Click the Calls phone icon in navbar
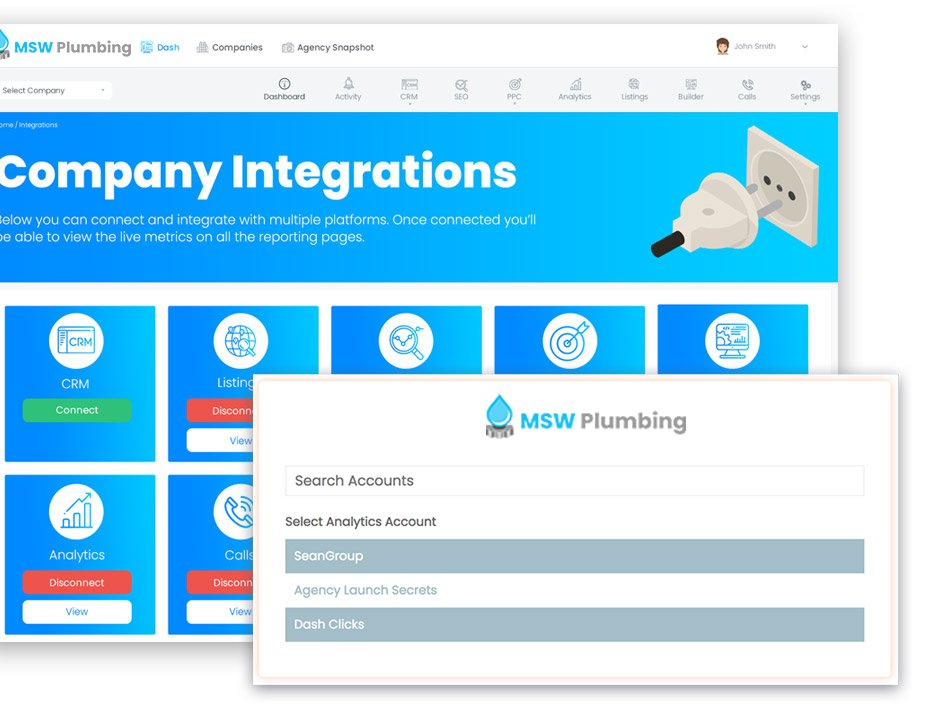This screenshot has width=927, height=708. click(747, 85)
